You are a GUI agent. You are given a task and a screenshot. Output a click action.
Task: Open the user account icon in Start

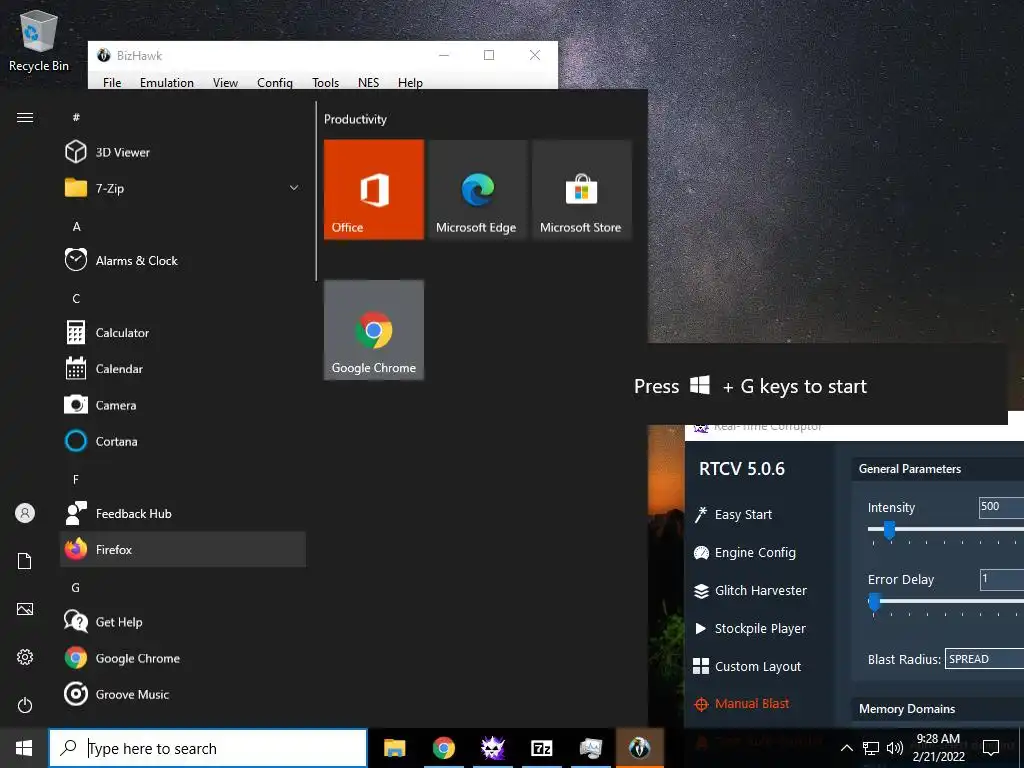[x=25, y=513]
